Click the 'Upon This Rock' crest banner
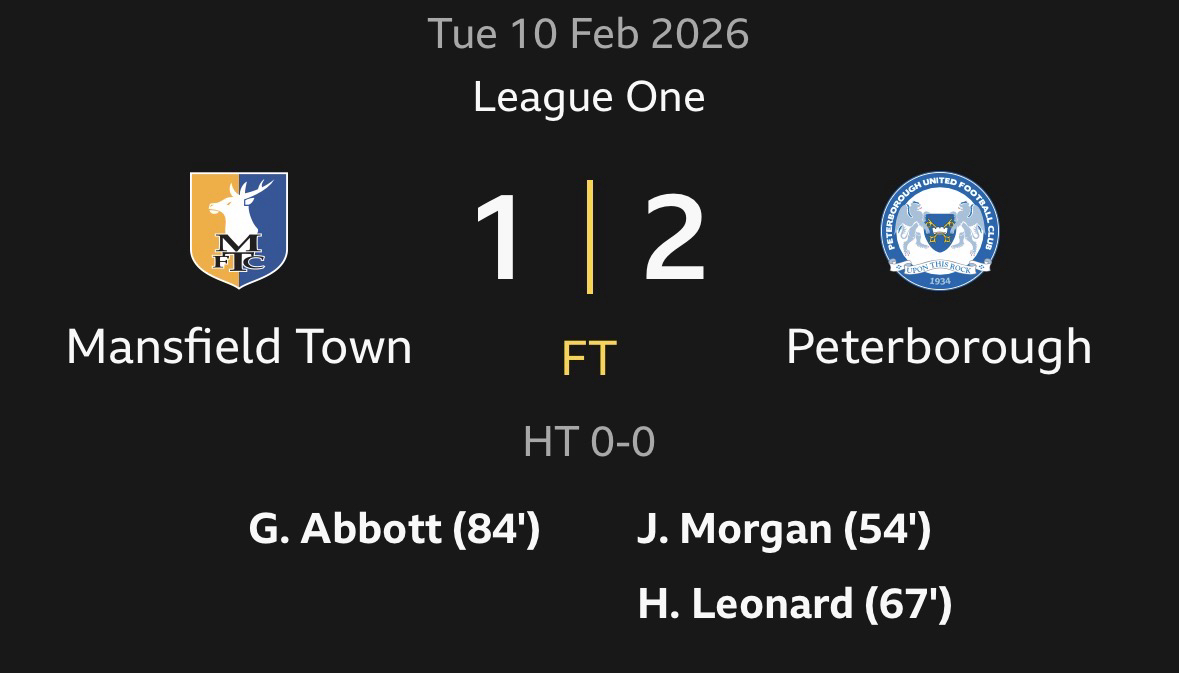Image resolution: width=1179 pixels, height=673 pixels. 939,265
